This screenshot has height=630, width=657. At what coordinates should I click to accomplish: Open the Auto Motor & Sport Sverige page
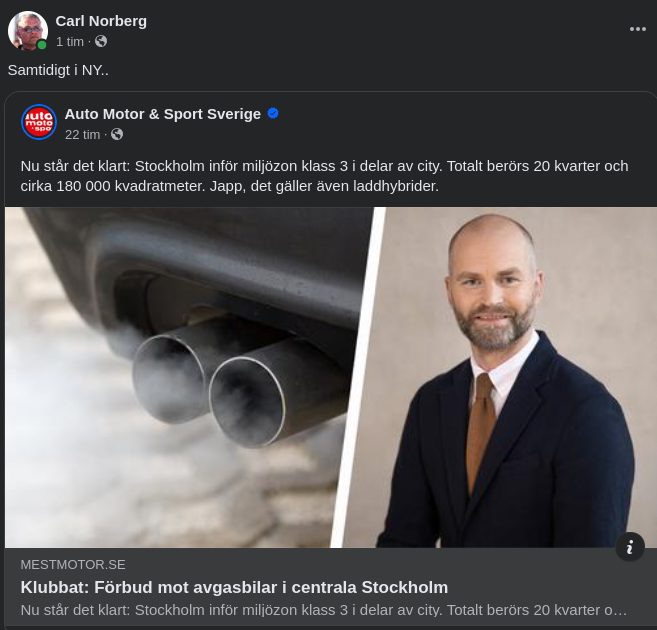tap(162, 113)
